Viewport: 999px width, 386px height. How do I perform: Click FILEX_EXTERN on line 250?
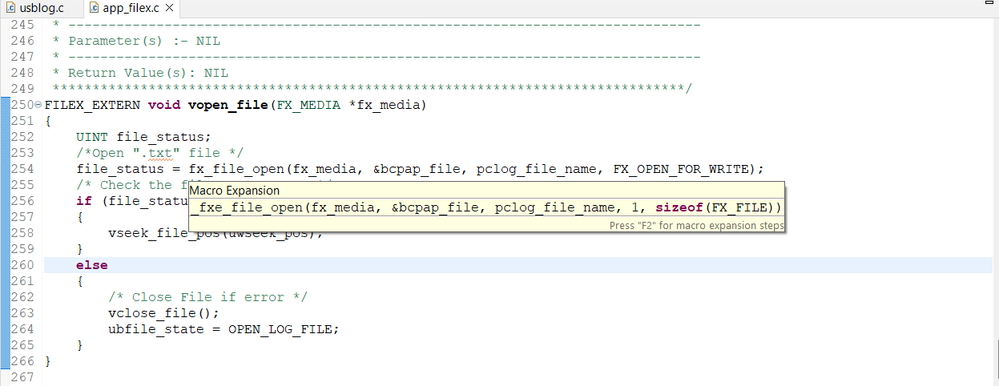point(92,104)
